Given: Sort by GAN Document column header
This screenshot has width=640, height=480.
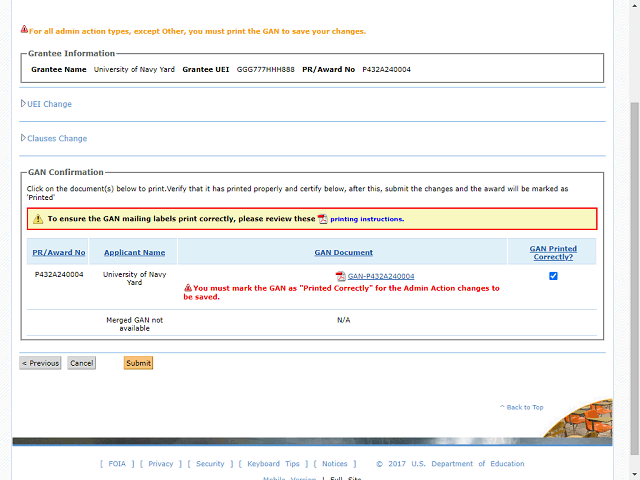Looking at the screenshot, I should tap(343, 253).
